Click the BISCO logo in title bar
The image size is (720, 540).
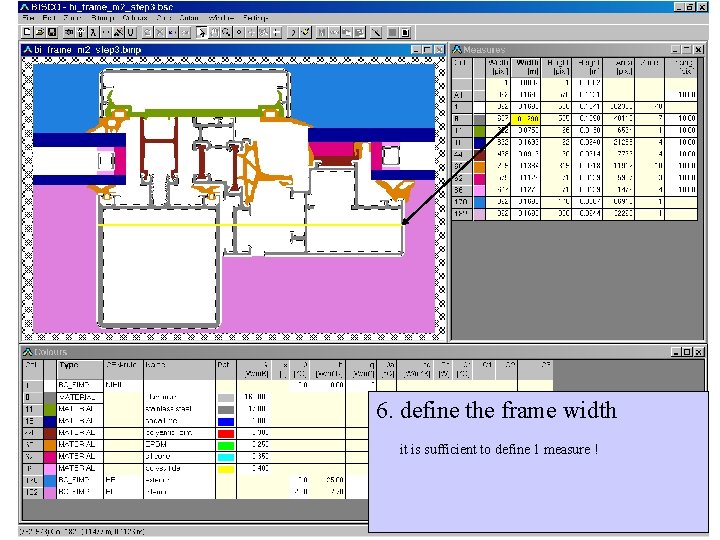pyautogui.click(x=25, y=7)
